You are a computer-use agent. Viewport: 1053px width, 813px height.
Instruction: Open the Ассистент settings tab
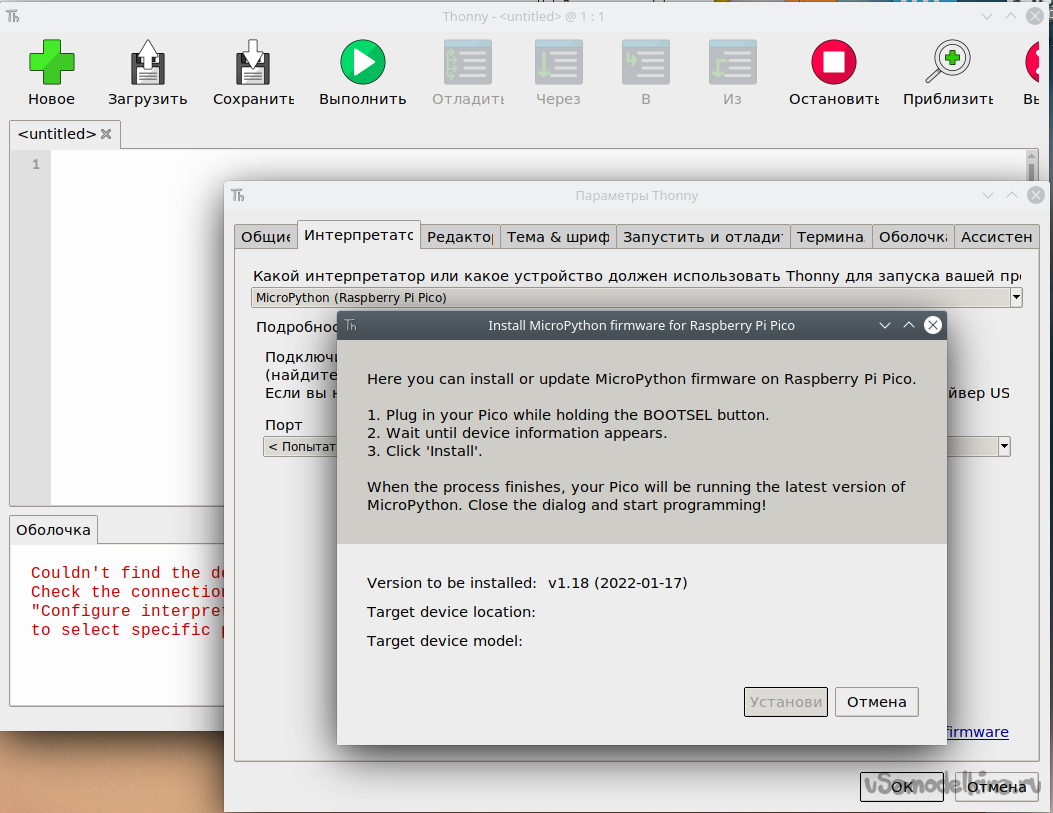pyautogui.click(x=997, y=237)
